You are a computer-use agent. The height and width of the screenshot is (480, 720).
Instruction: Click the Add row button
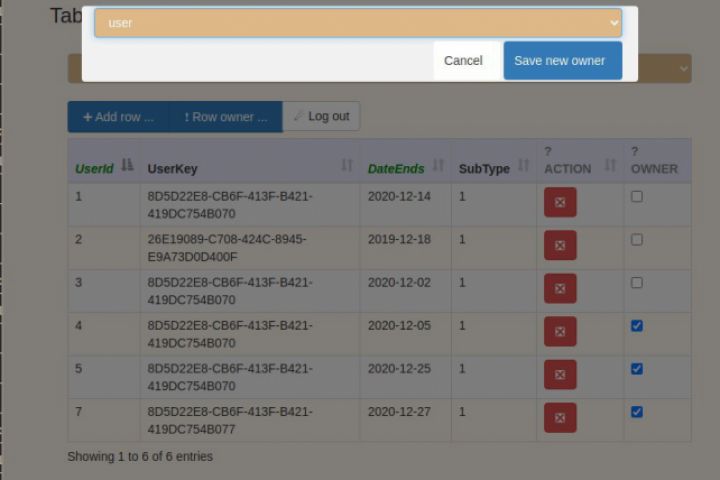pos(118,117)
